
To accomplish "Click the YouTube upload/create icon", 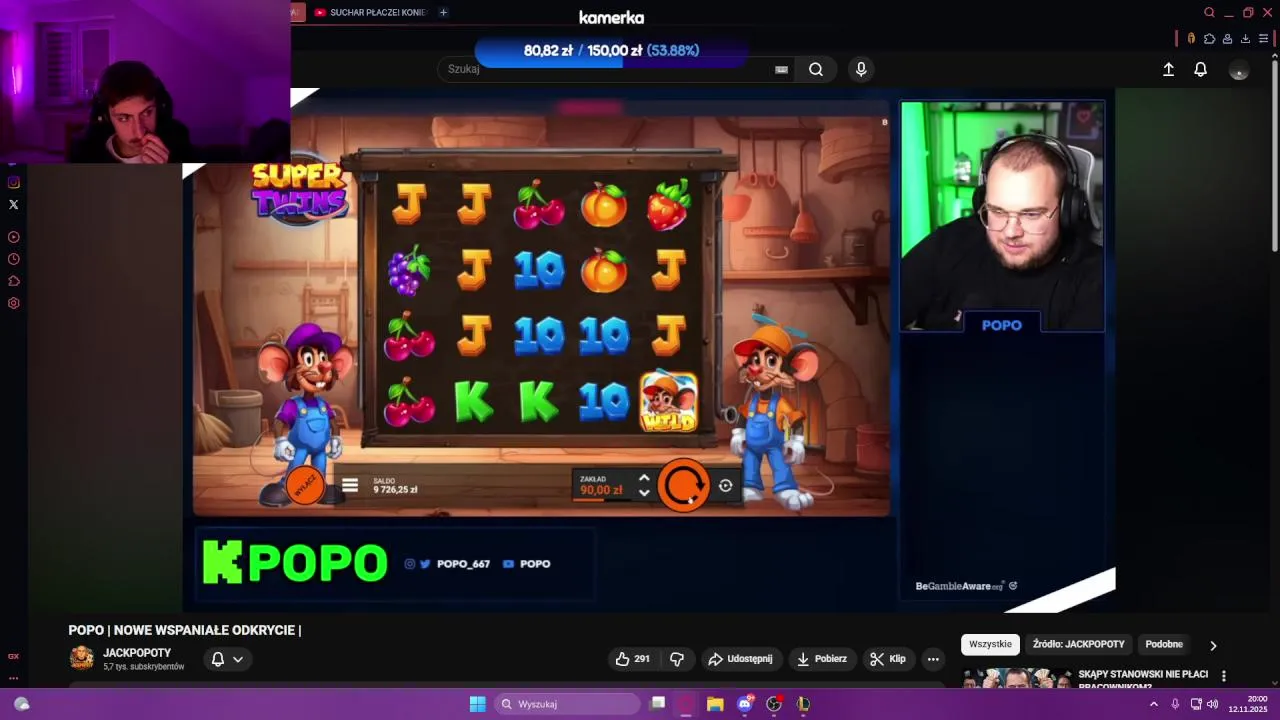I will pyautogui.click(x=1168, y=69).
